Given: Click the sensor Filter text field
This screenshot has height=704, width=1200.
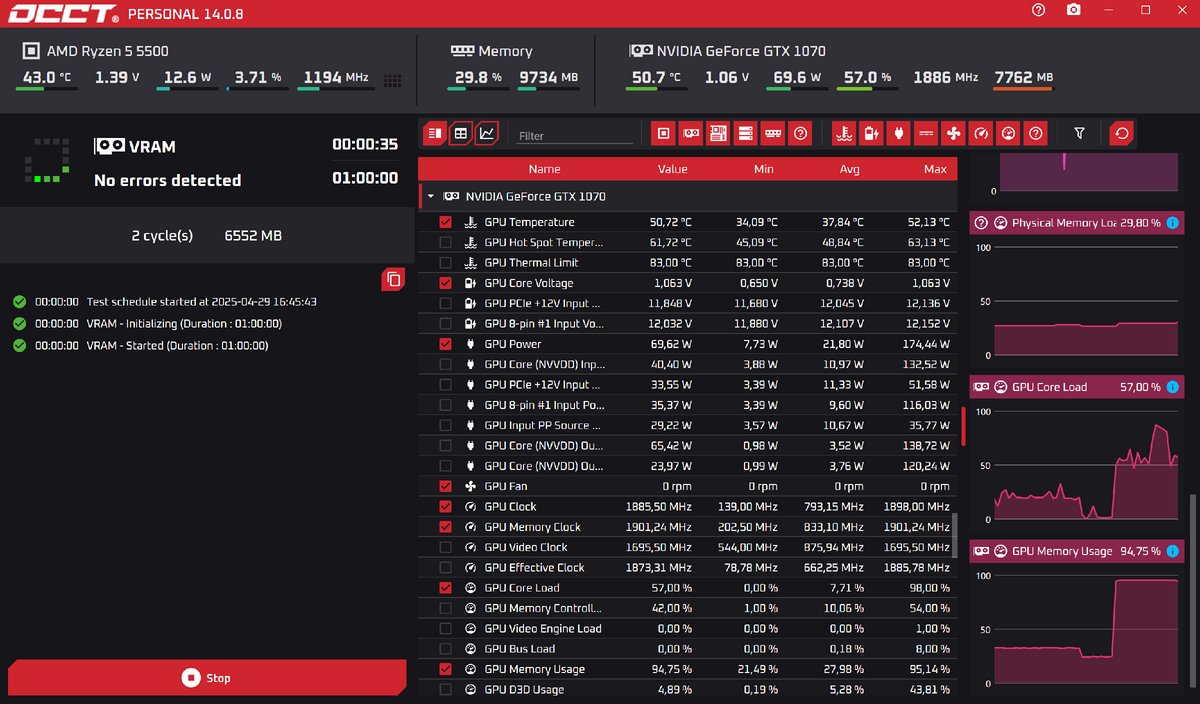Looking at the screenshot, I should [575, 135].
